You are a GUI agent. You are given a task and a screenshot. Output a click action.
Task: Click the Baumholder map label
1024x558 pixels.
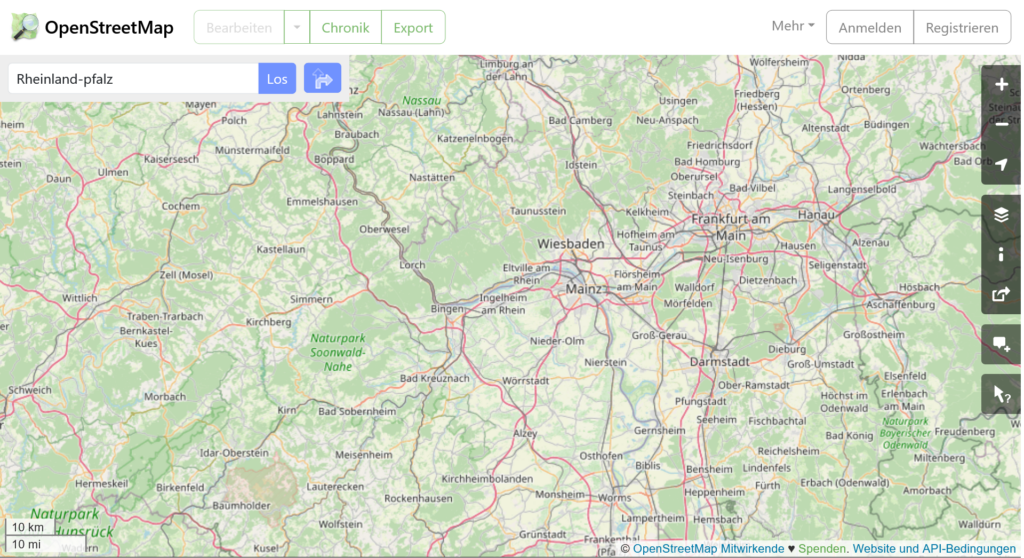click(x=241, y=505)
